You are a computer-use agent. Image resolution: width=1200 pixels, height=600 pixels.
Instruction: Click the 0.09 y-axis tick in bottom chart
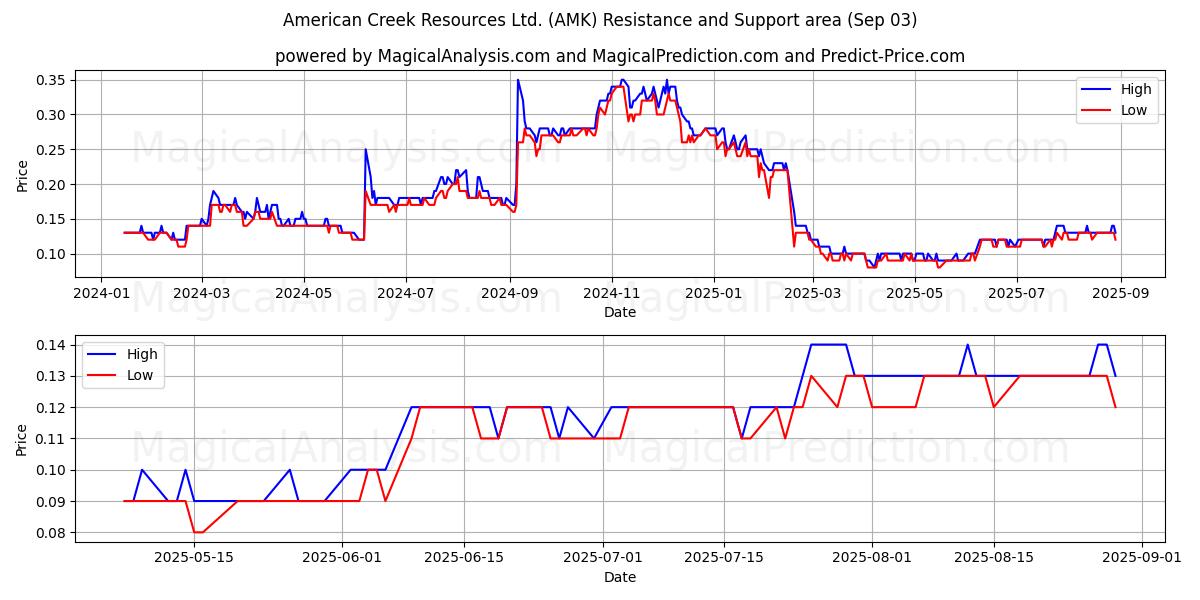tap(52, 502)
